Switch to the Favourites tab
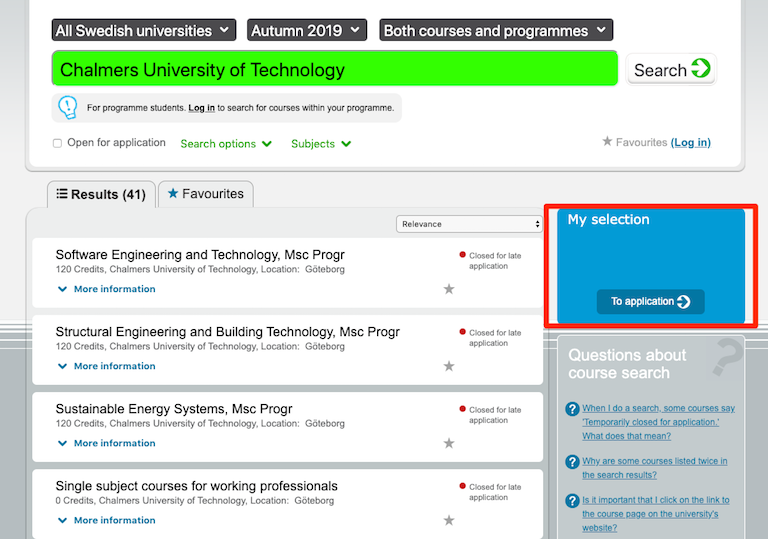Viewport: 768px width, 539px height. pos(206,194)
